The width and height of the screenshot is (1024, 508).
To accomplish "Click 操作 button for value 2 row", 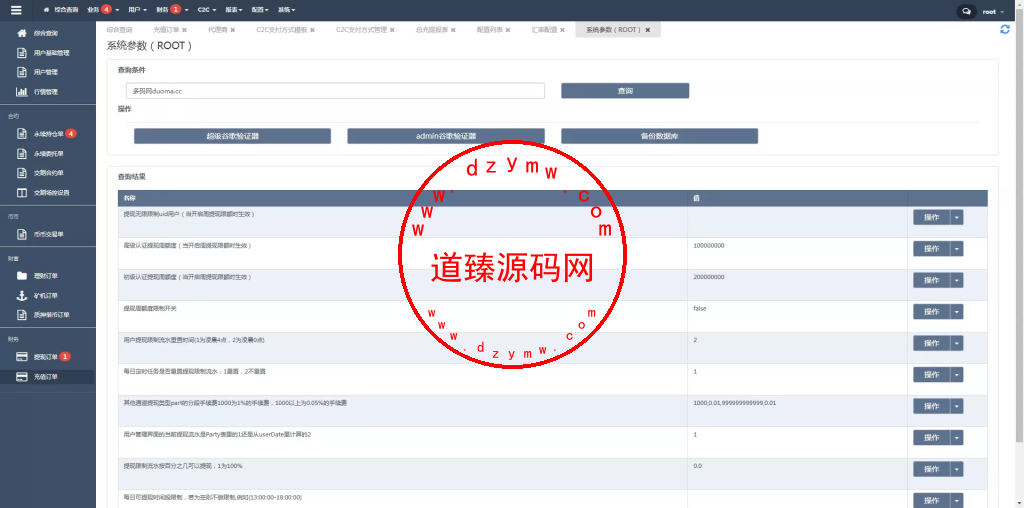I will click(x=932, y=343).
